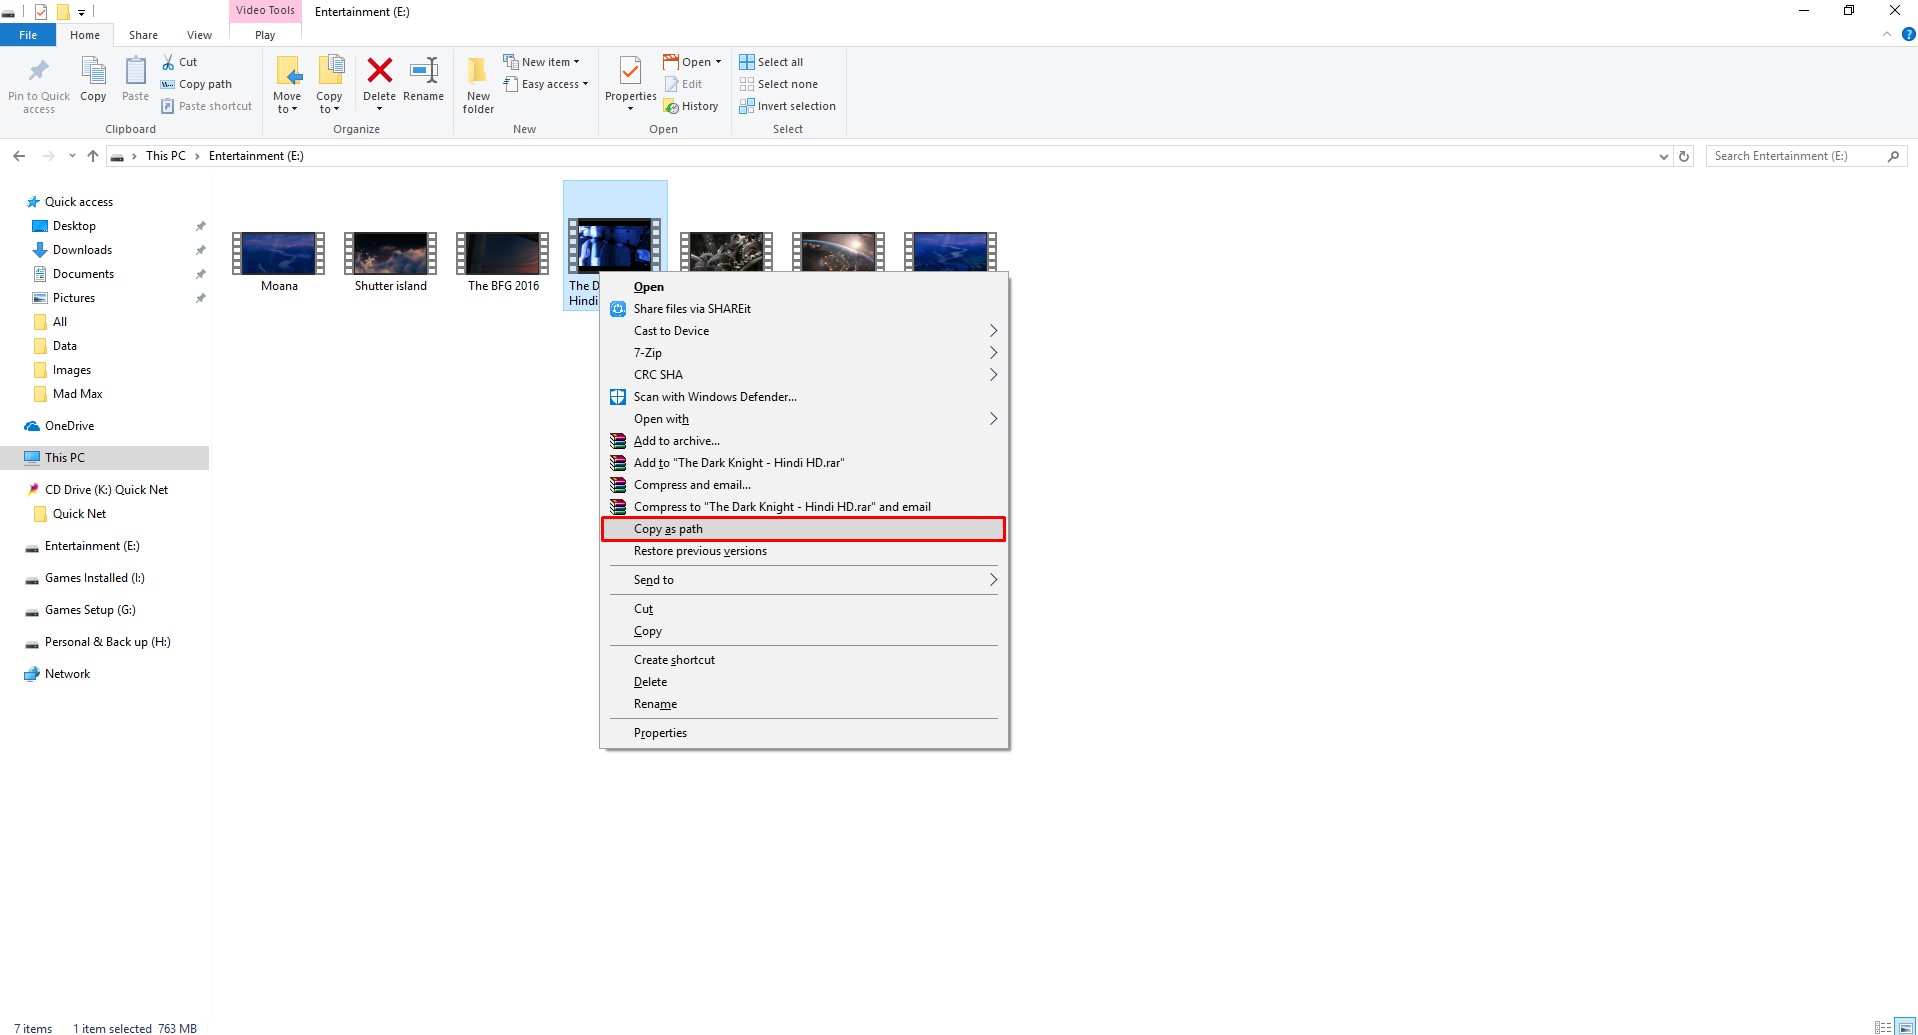Click the Cut scissors in ribbon
Viewport: 1918px width, 1035px height.
[x=168, y=62]
